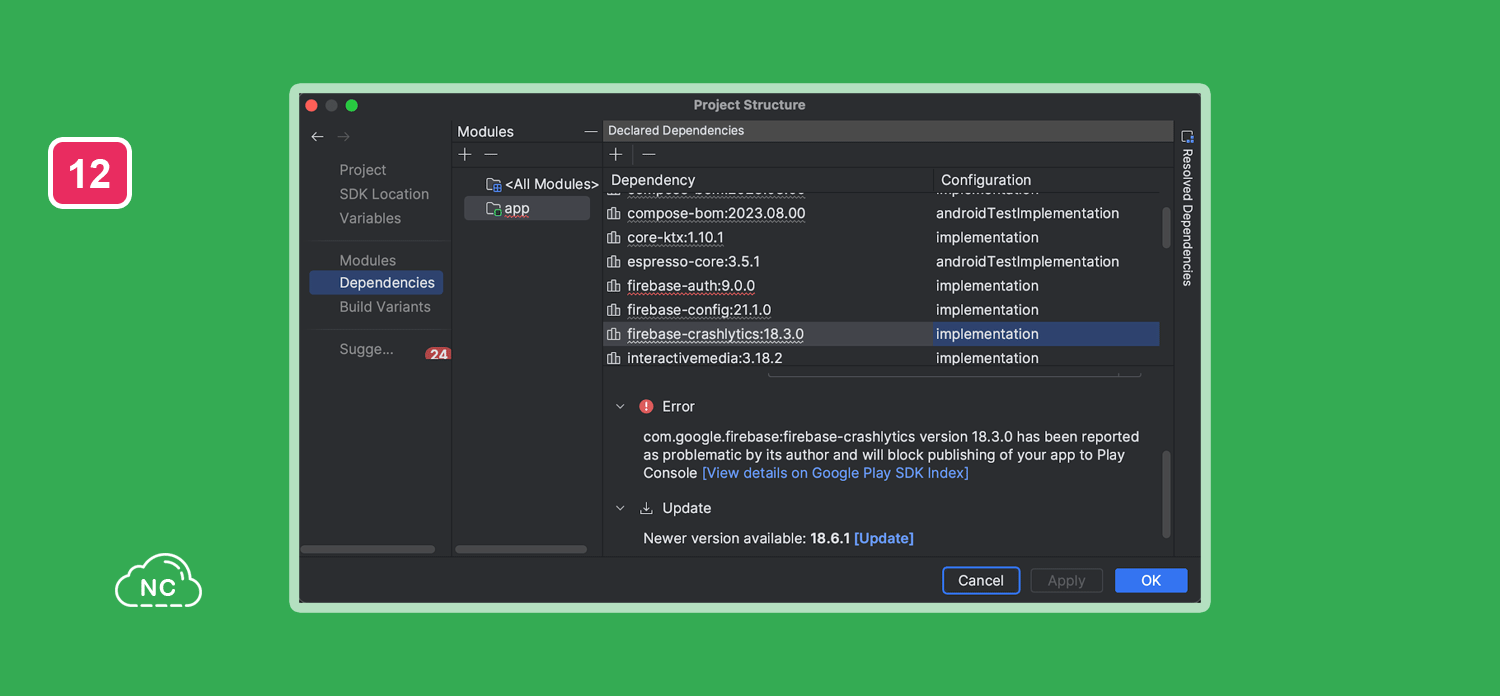Click library icon beside firebase-config:21.1.0

pos(614,310)
